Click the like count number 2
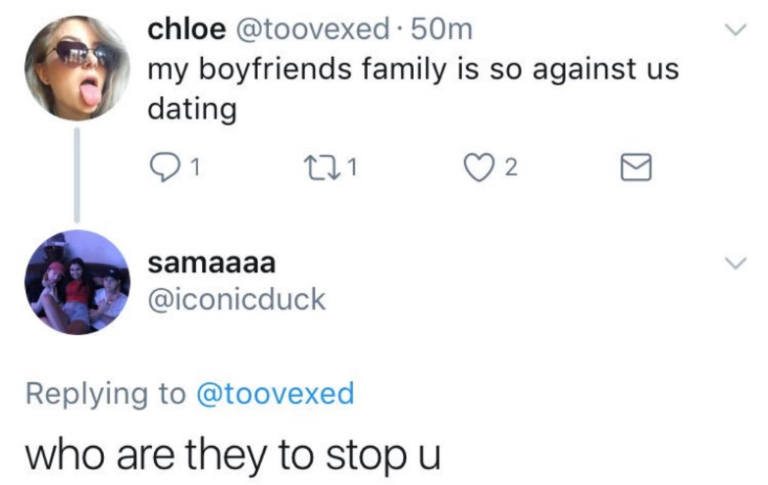This screenshot has height=485, width=768. coord(511,169)
